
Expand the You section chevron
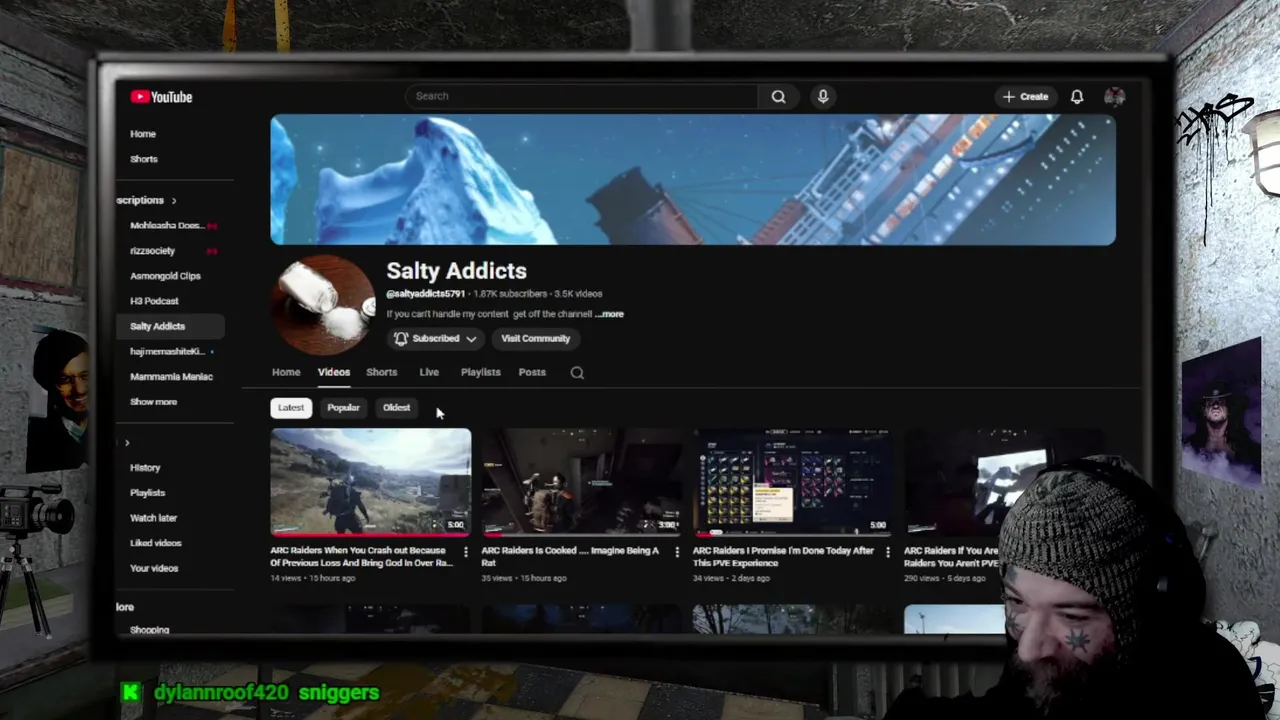pyautogui.click(x=127, y=442)
